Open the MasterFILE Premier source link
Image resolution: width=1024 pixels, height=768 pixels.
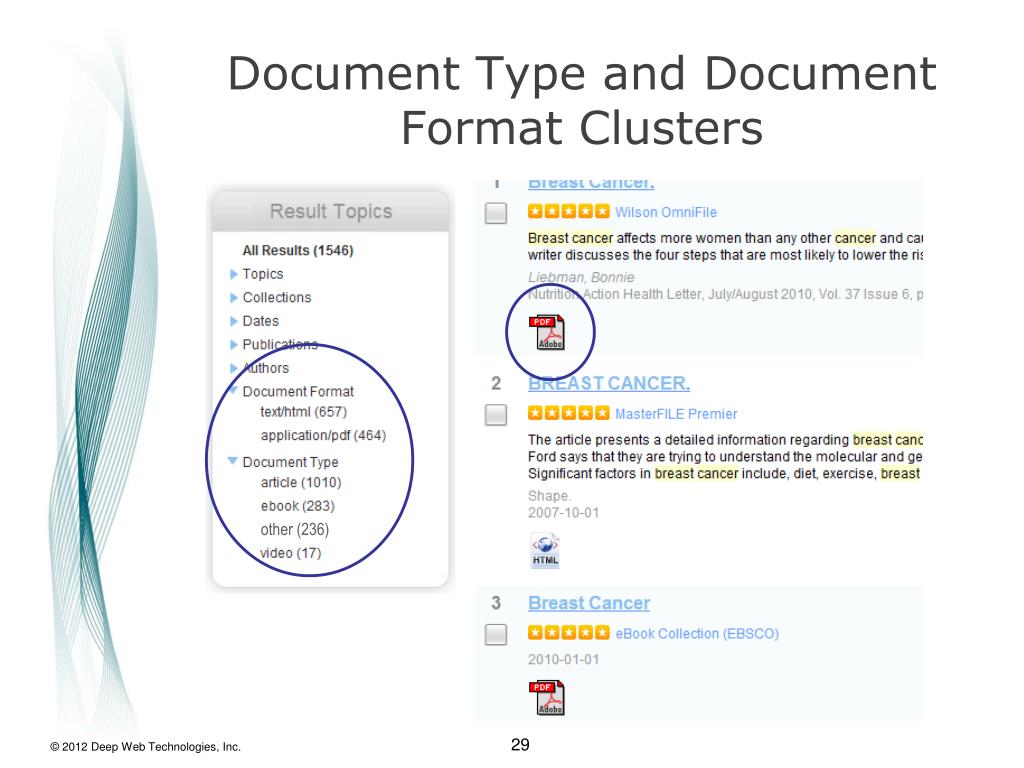pyautogui.click(x=676, y=414)
